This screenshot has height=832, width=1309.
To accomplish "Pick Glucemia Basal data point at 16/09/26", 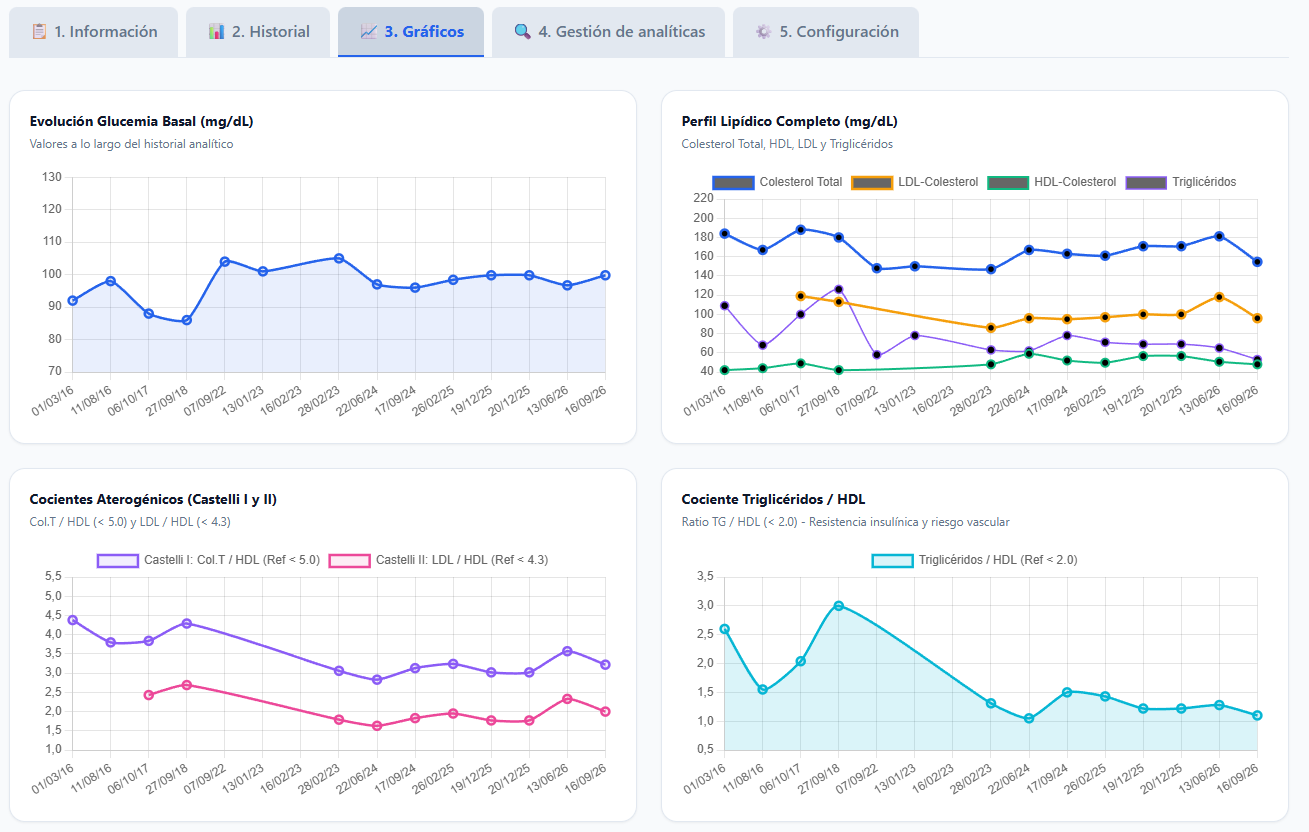I will (605, 275).
